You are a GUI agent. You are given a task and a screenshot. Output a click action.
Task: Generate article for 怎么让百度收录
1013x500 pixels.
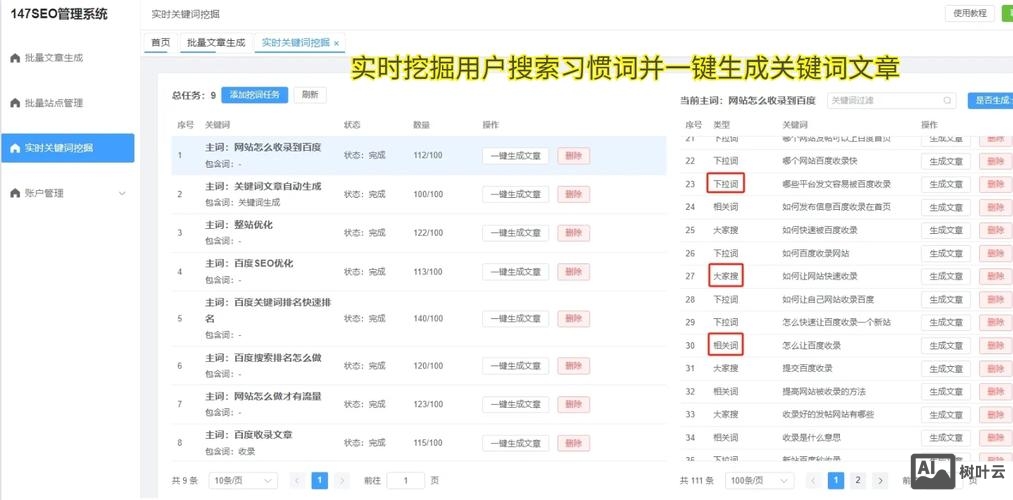[946, 346]
